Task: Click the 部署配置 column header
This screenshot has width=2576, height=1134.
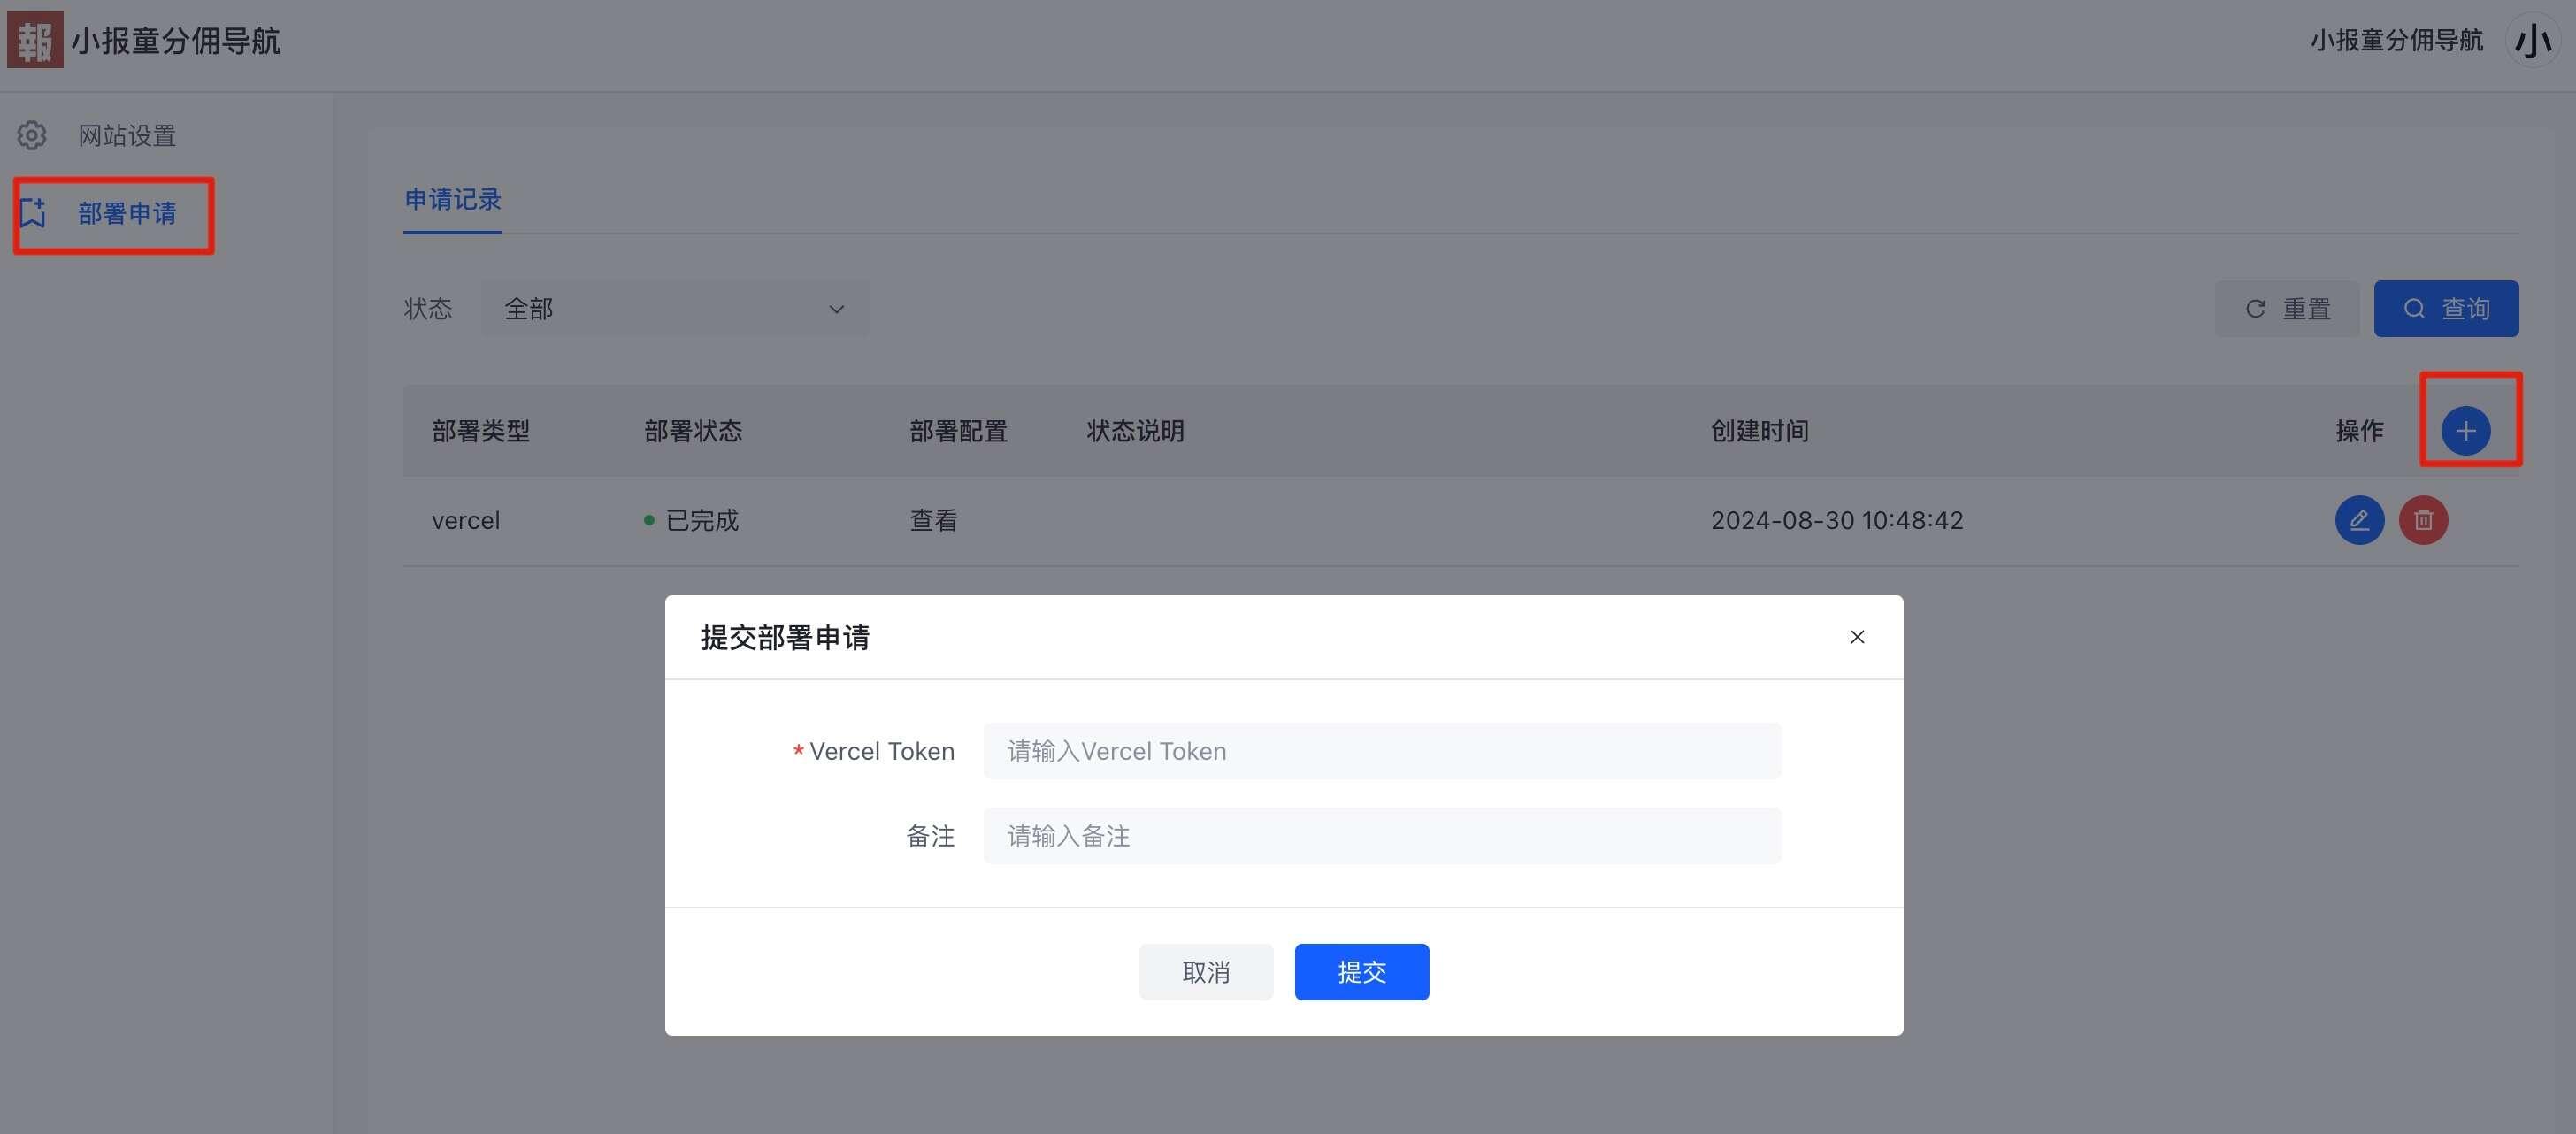Action: (958, 431)
